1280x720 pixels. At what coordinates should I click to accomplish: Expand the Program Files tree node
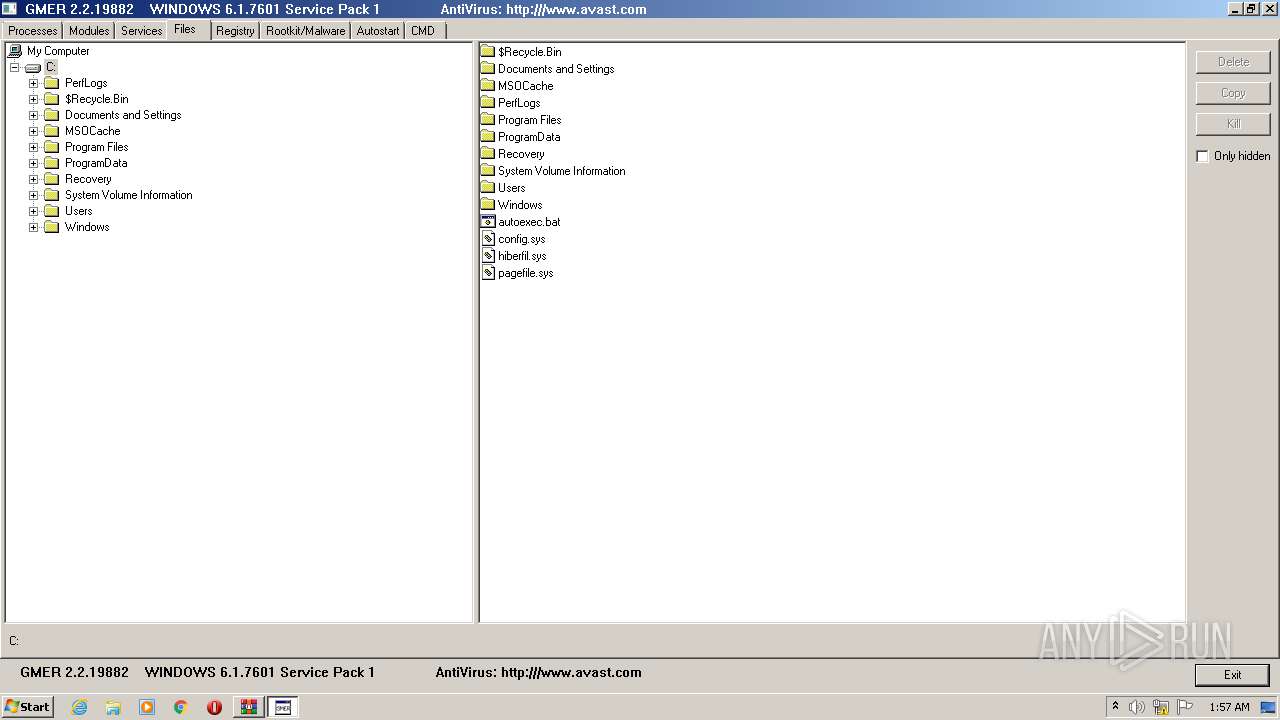tap(33, 147)
